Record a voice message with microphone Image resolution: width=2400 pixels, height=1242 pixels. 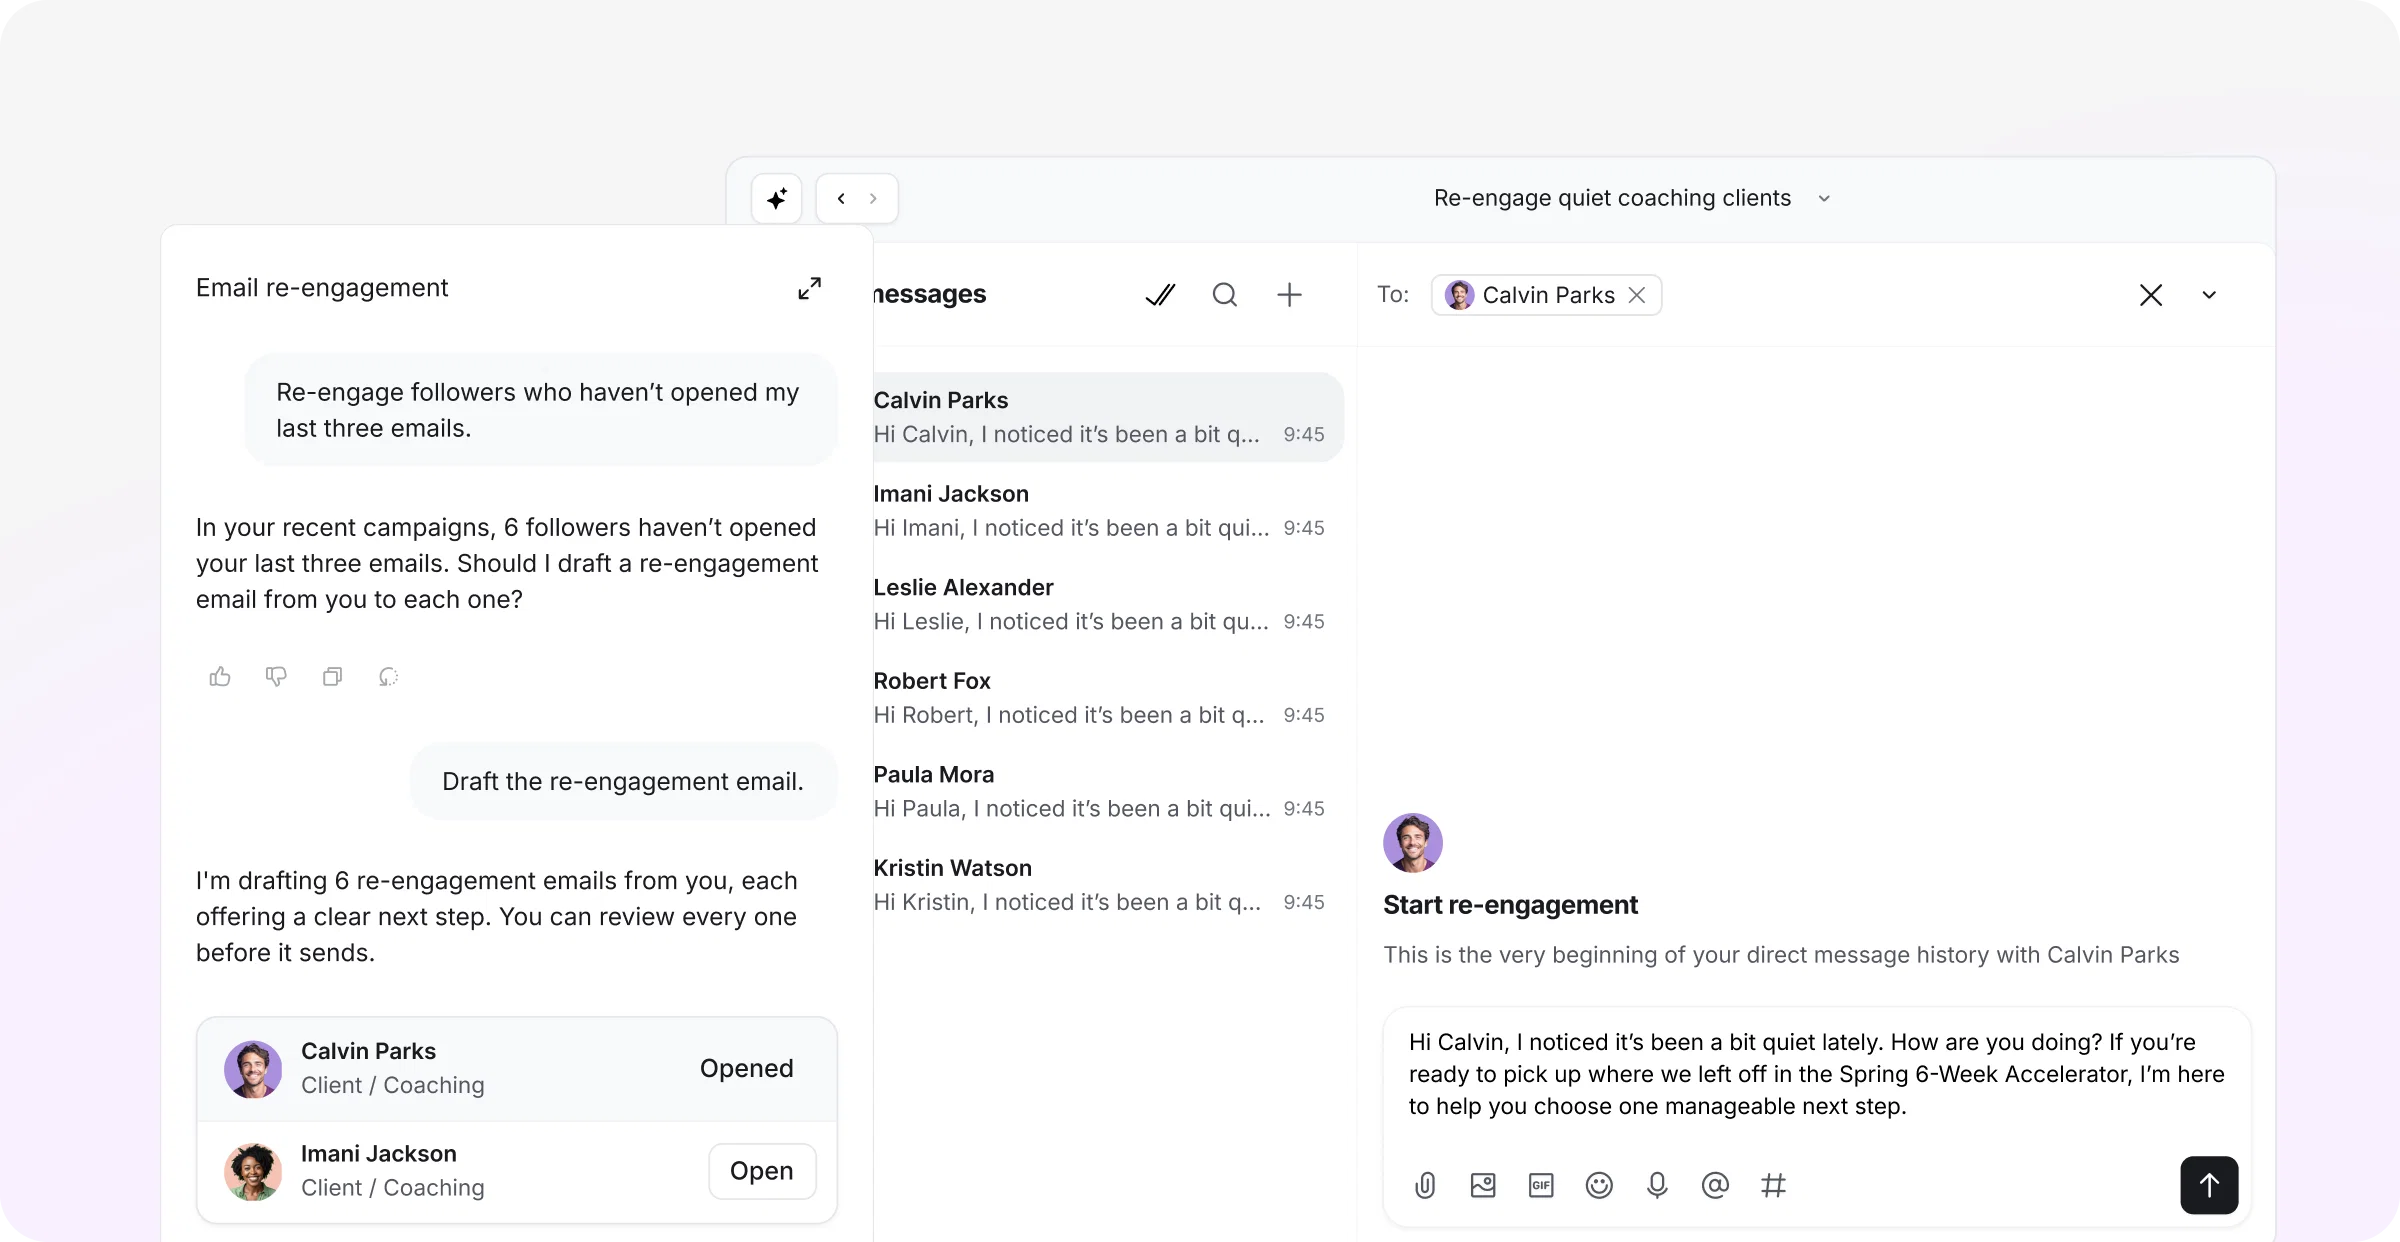pyautogui.click(x=1657, y=1185)
